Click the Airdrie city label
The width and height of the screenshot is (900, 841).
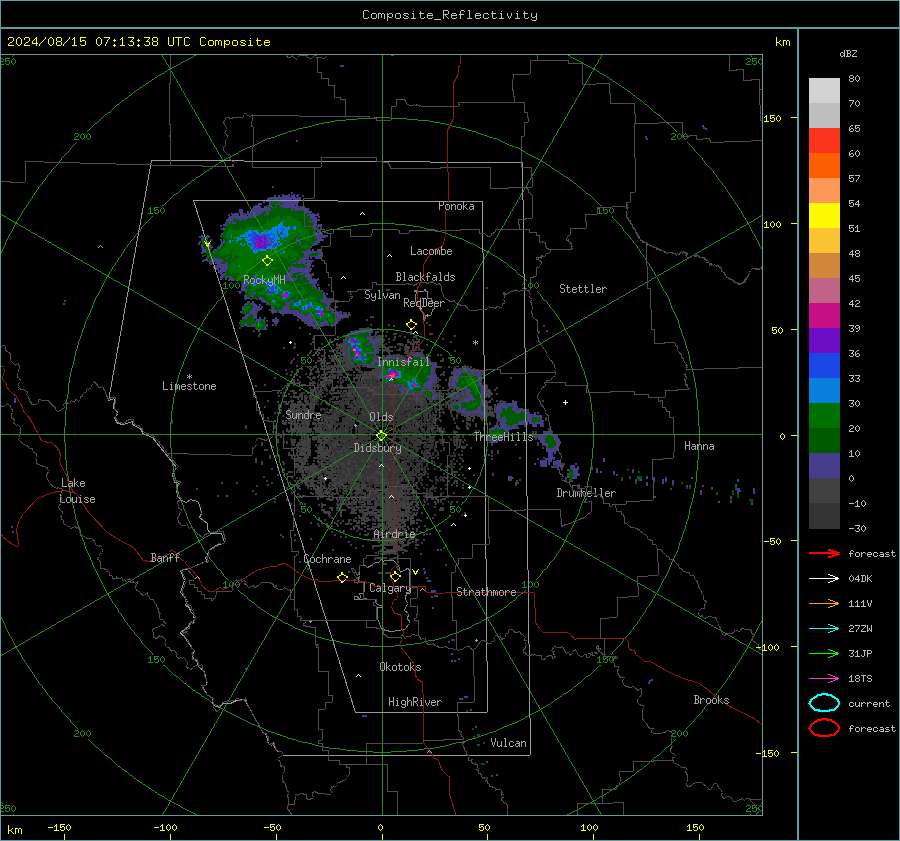(x=394, y=534)
